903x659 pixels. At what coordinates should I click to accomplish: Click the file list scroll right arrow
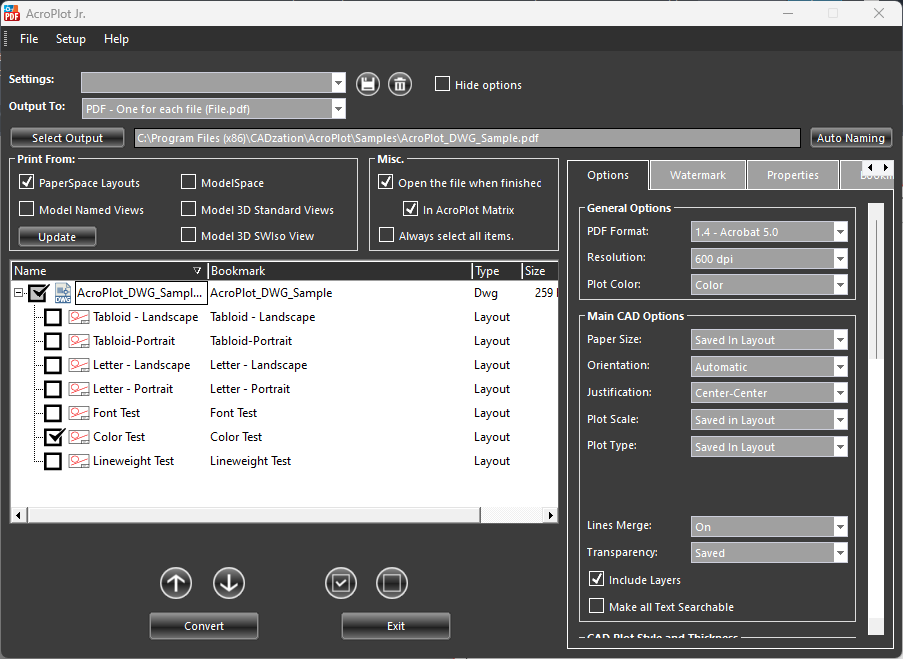pyautogui.click(x=551, y=515)
